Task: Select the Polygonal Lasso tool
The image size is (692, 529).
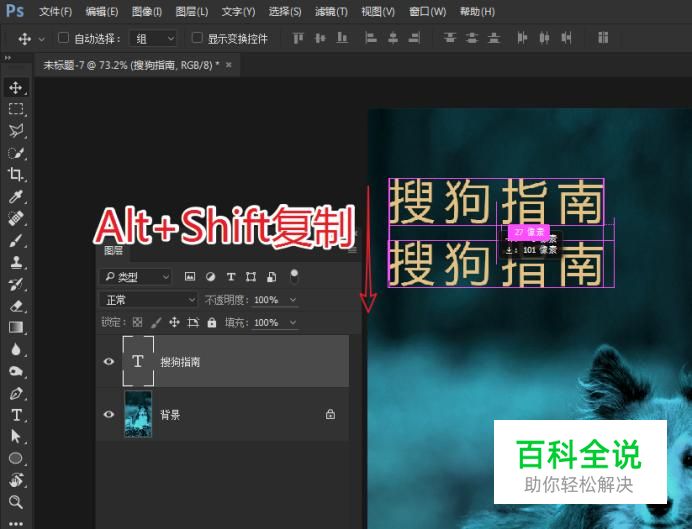Action: pos(16,131)
